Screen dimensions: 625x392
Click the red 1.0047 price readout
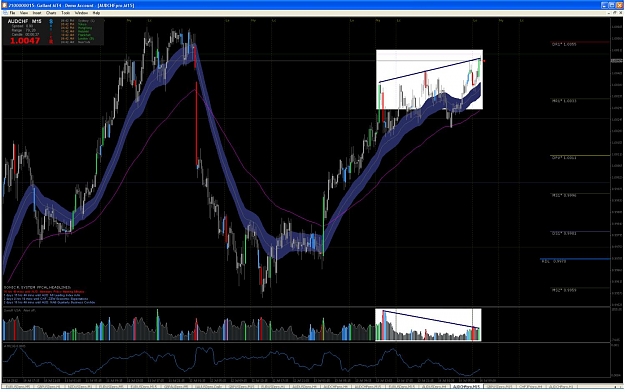pyautogui.click(x=25, y=40)
